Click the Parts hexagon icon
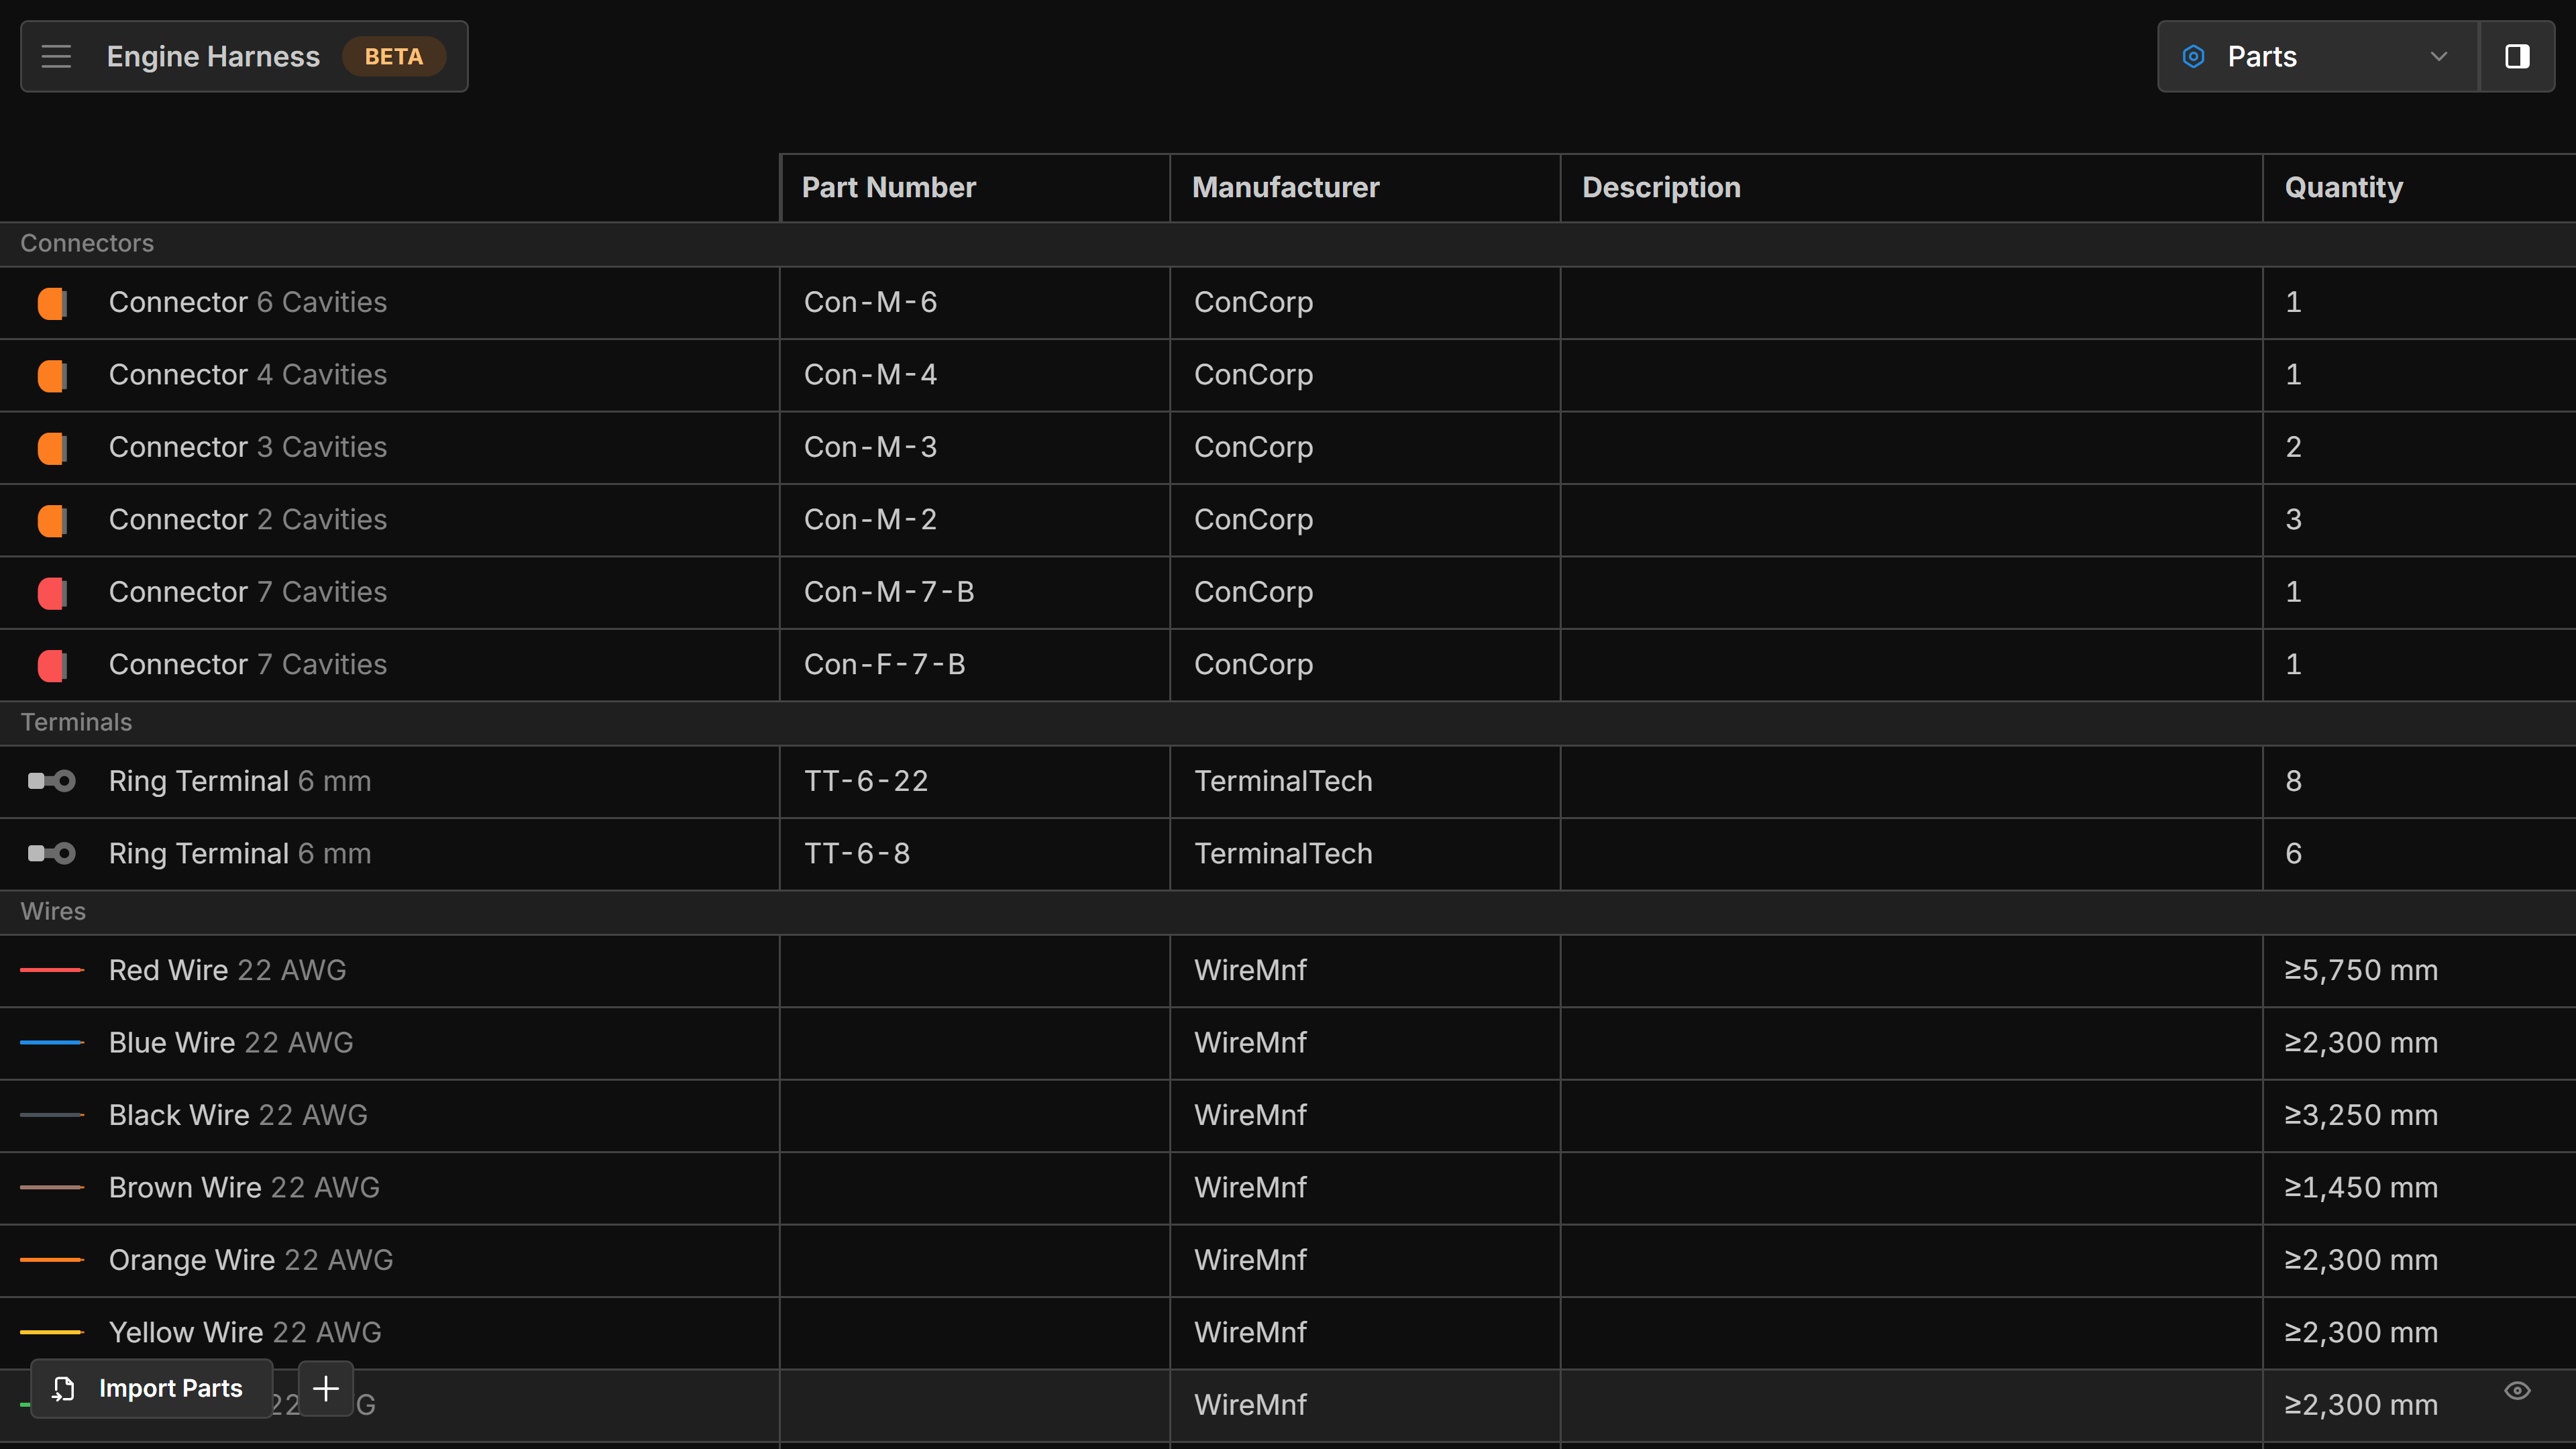 pos(2193,57)
